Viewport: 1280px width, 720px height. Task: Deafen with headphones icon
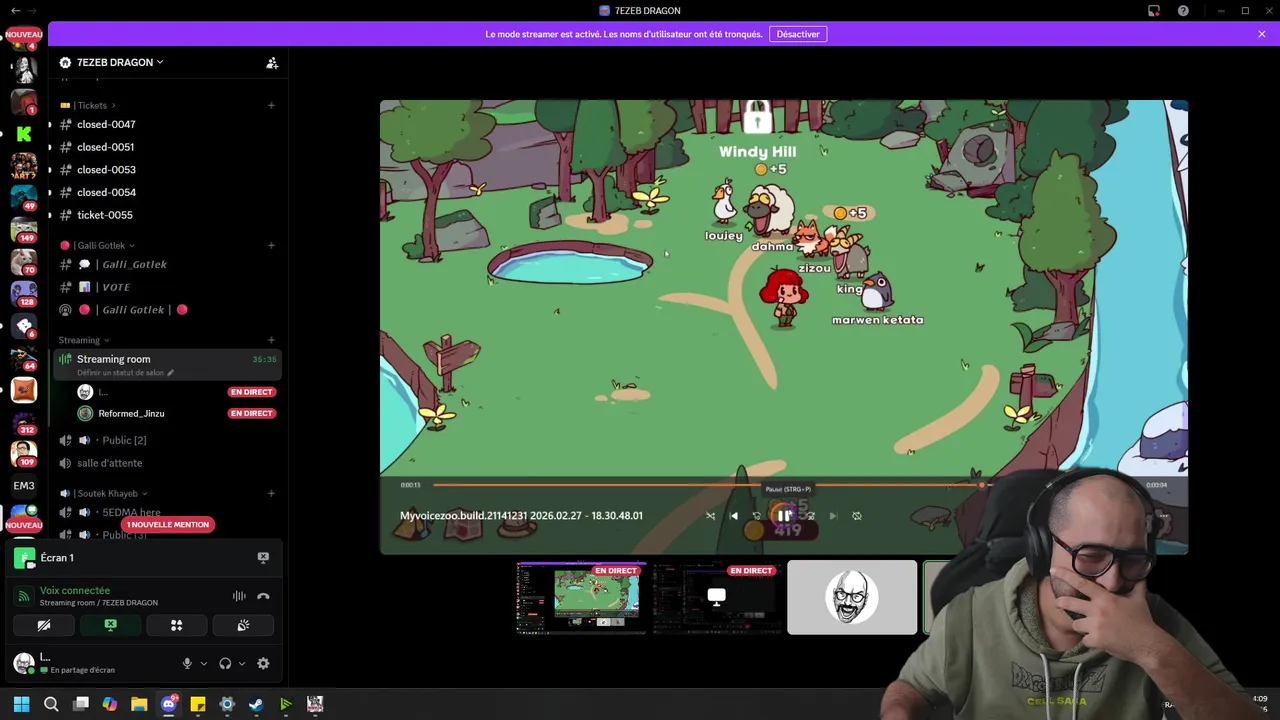[x=225, y=663]
